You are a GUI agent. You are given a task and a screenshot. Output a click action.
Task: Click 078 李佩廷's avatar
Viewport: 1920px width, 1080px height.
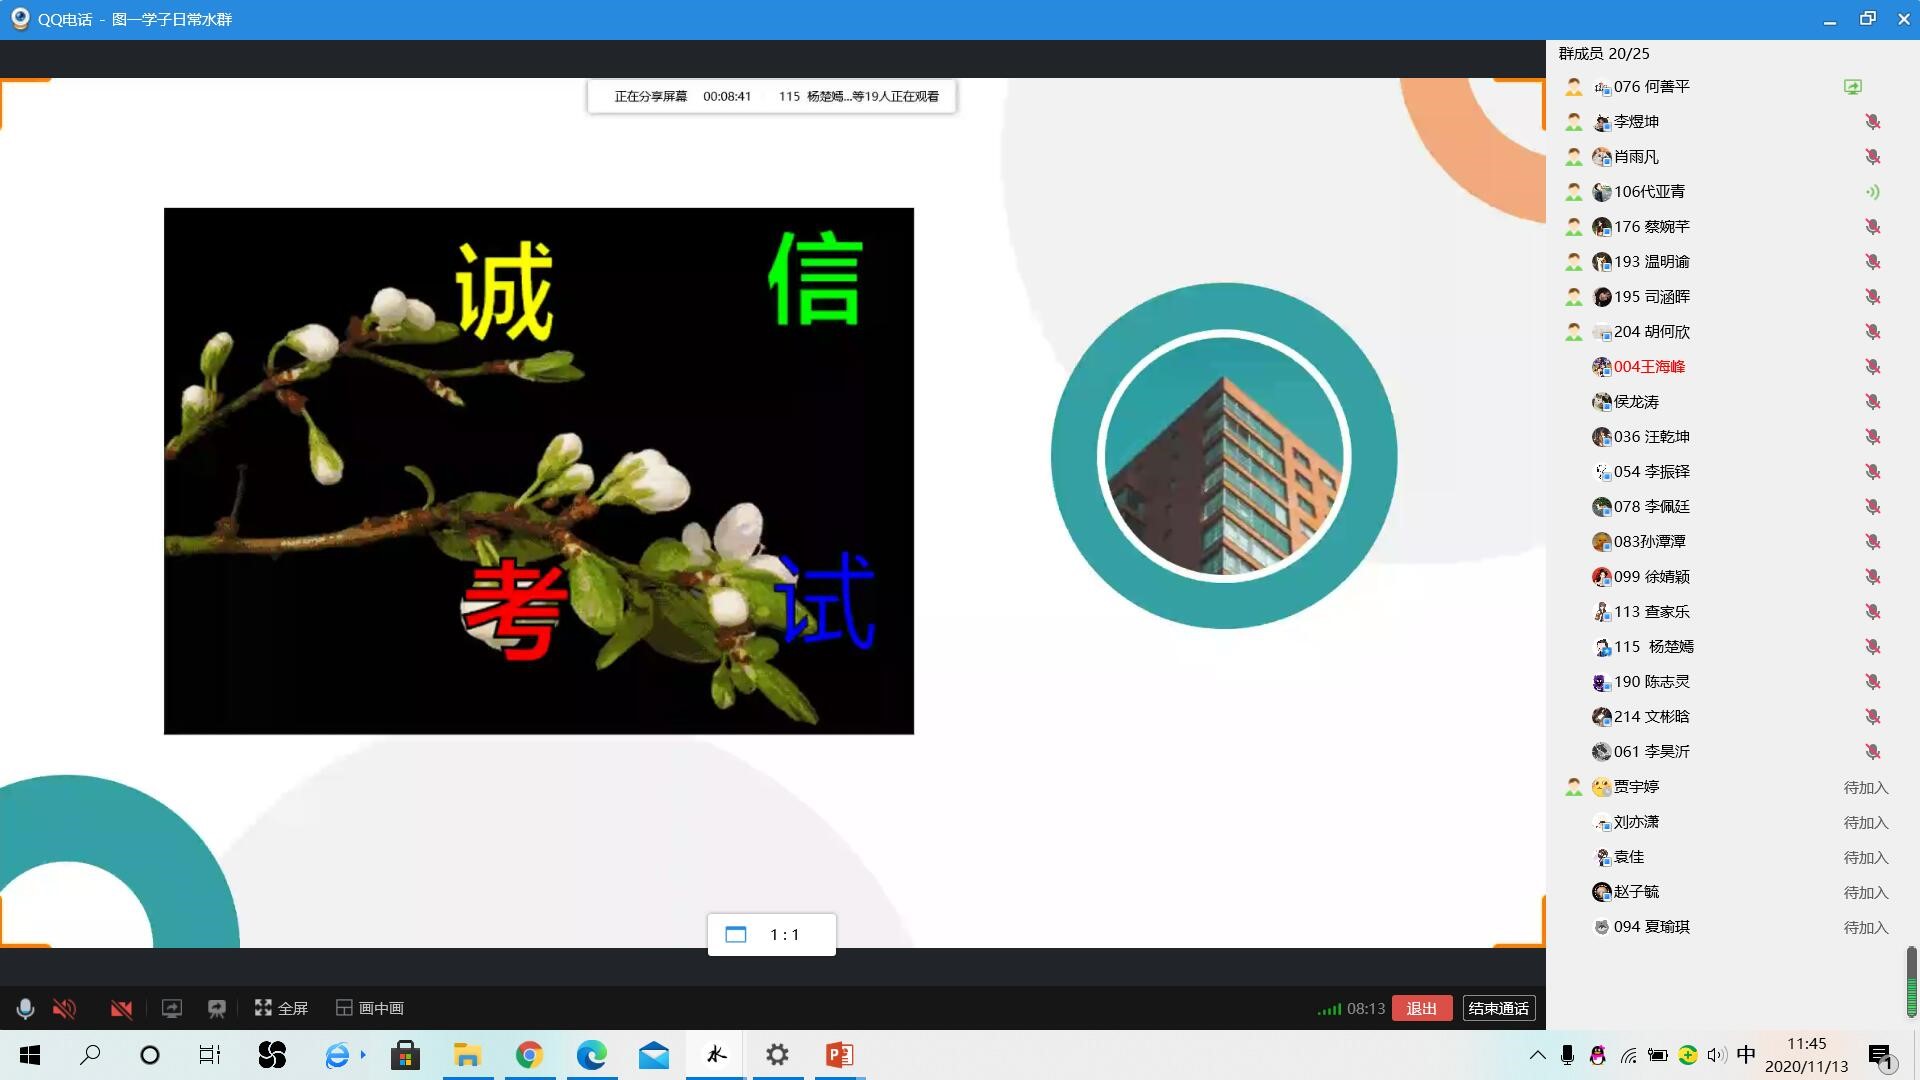pos(1601,507)
